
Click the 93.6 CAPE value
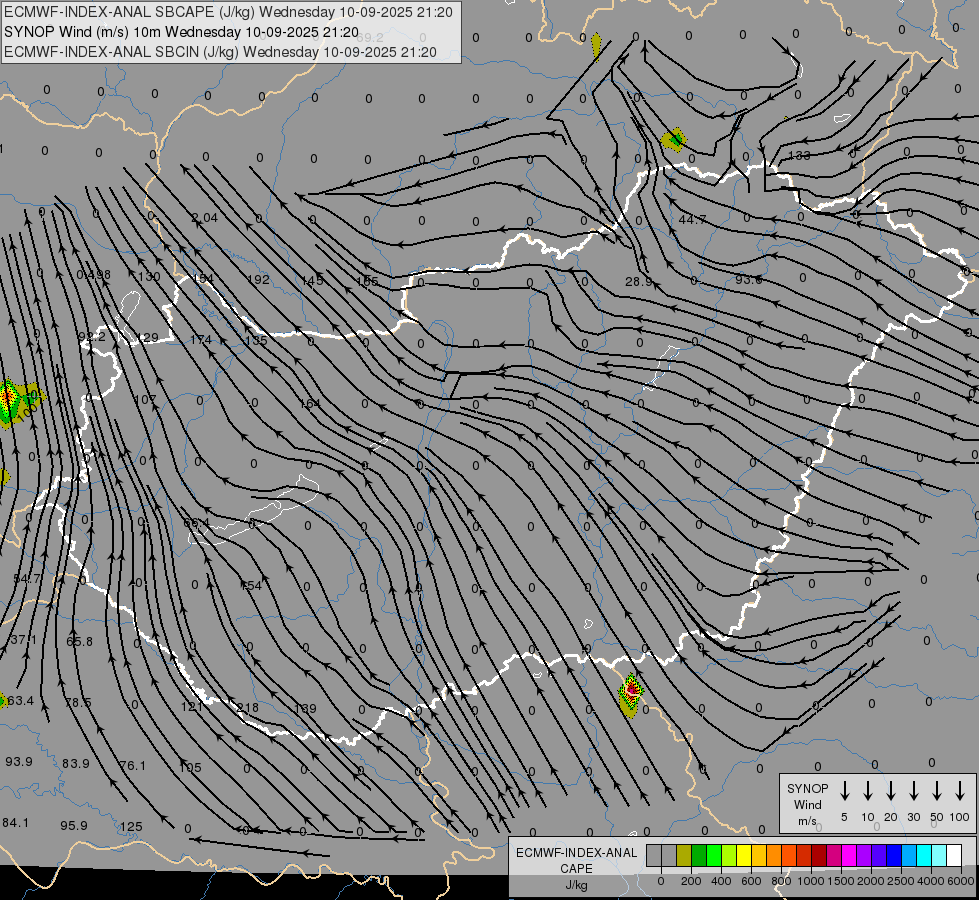749,280
